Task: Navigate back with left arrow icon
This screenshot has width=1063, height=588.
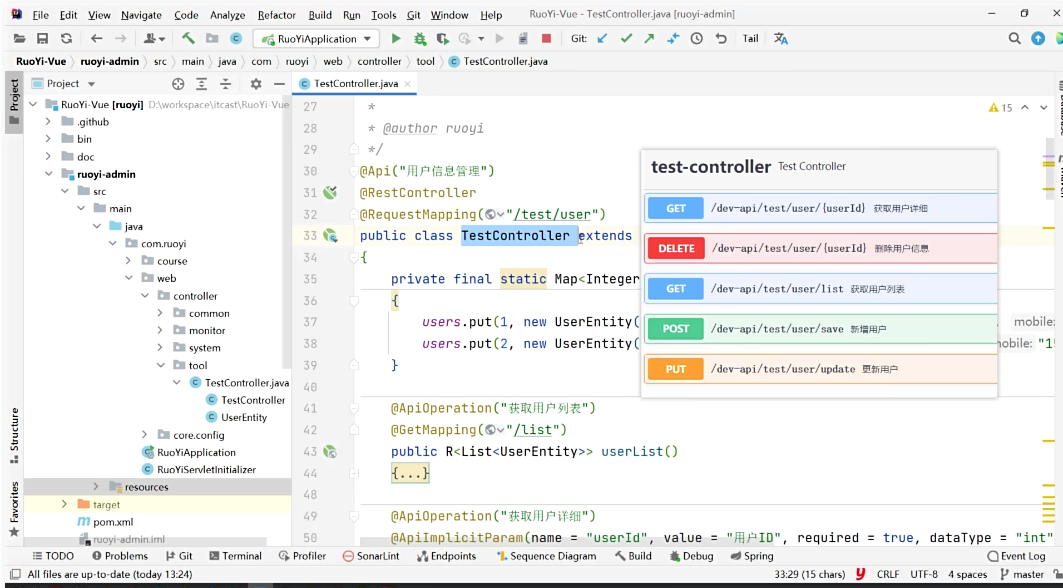Action: coord(96,39)
